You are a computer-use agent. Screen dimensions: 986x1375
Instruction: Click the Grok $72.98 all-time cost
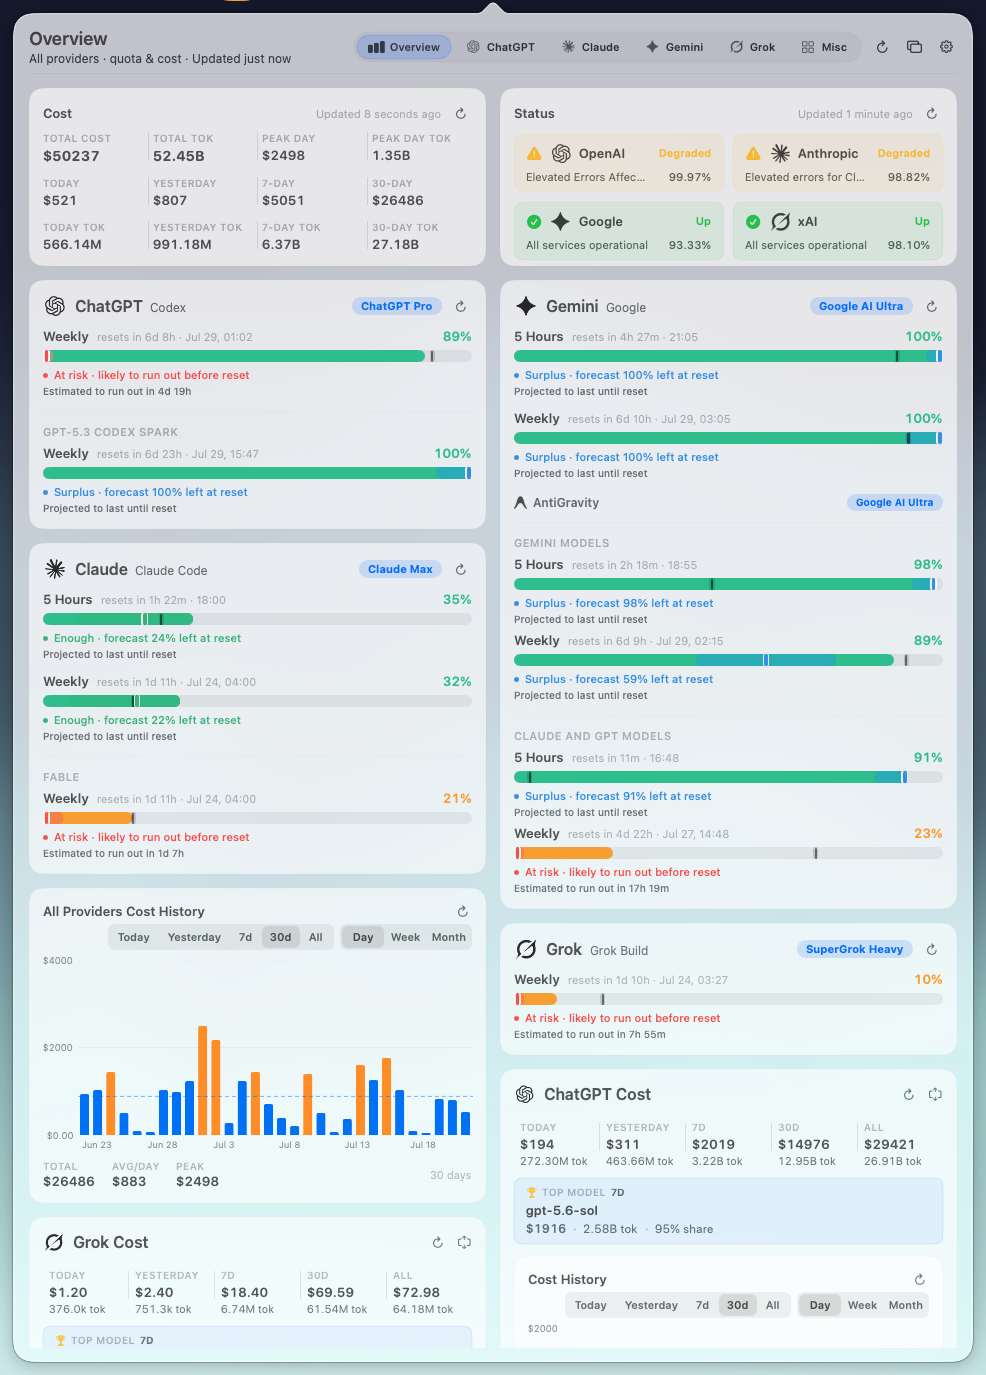[x=416, y=1293]
